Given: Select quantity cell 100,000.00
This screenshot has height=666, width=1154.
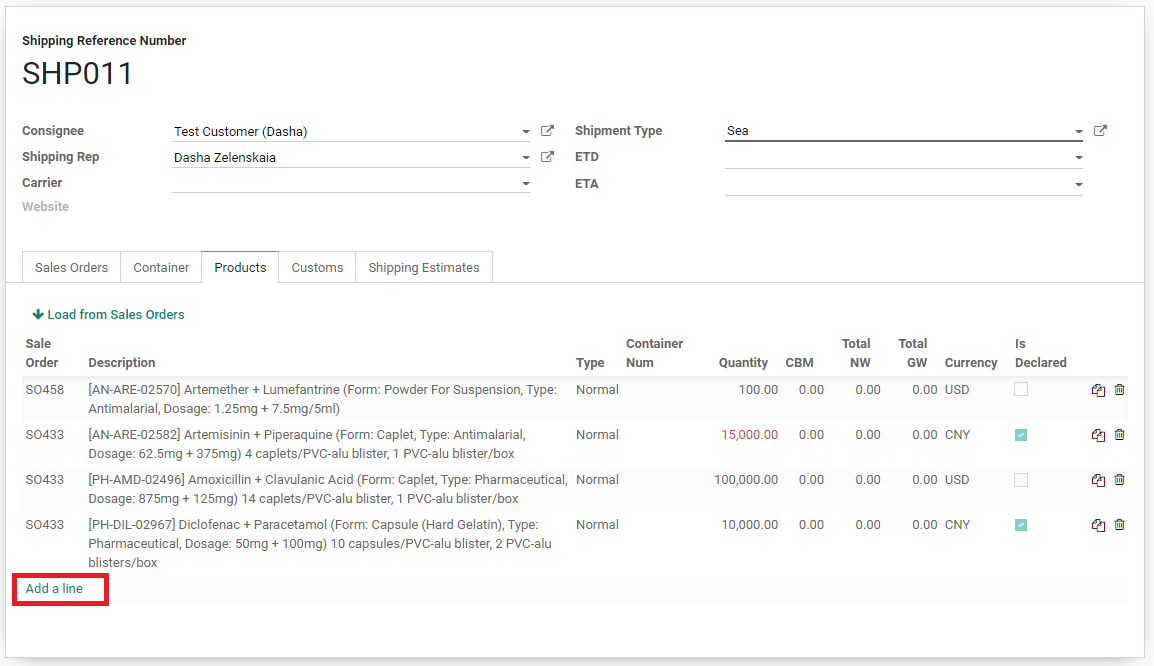Looking at the screenshot, I should 746,480.
